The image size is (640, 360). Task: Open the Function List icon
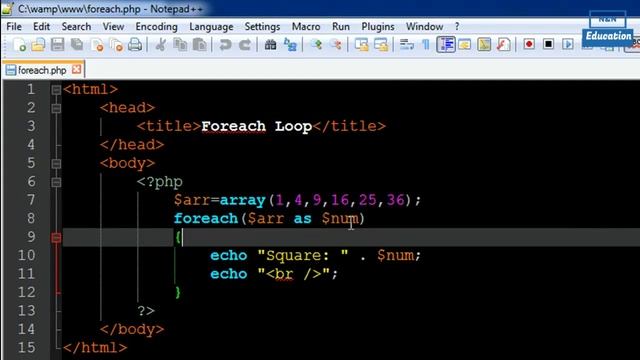click(504, 44)
